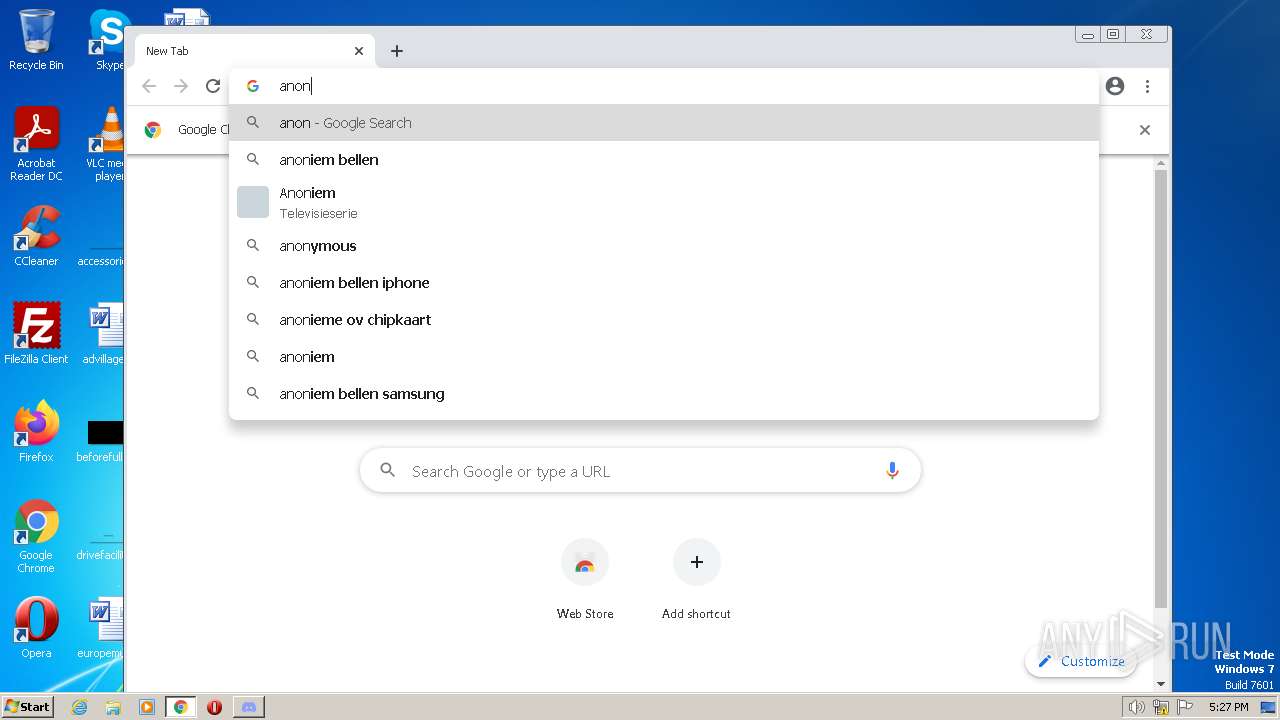Click the page vertical scrollbar
The height and width of the screenshot is (720, 1280).
[1160, 390]
